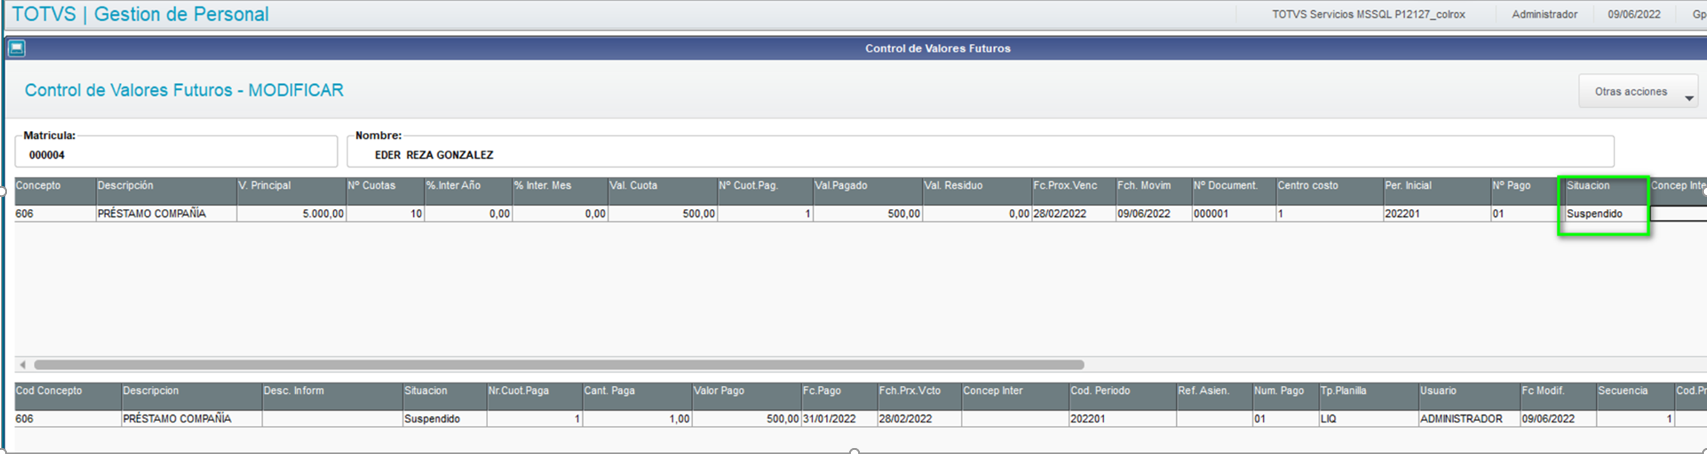The width and height of the screenshot is (1707, 454).
Task: Select the 10 cuotas cell
Action: pos(385,214)
